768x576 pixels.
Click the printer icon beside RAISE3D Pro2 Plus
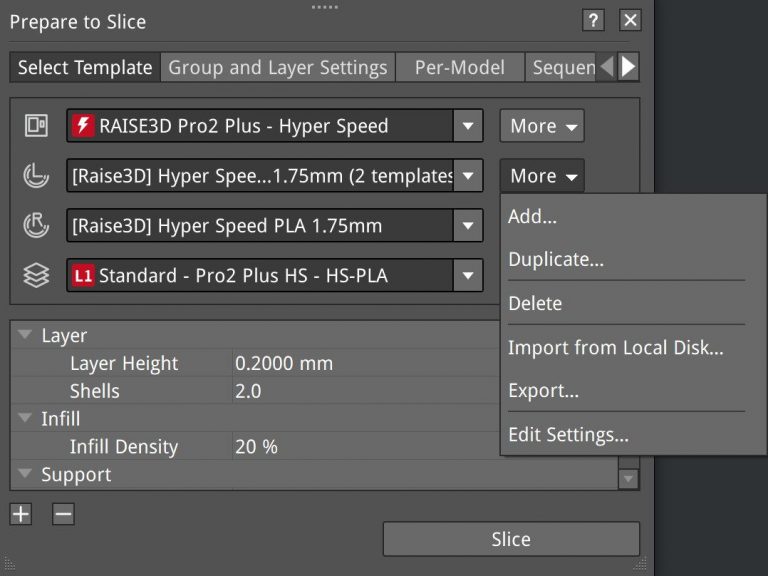tap(36, 125)
